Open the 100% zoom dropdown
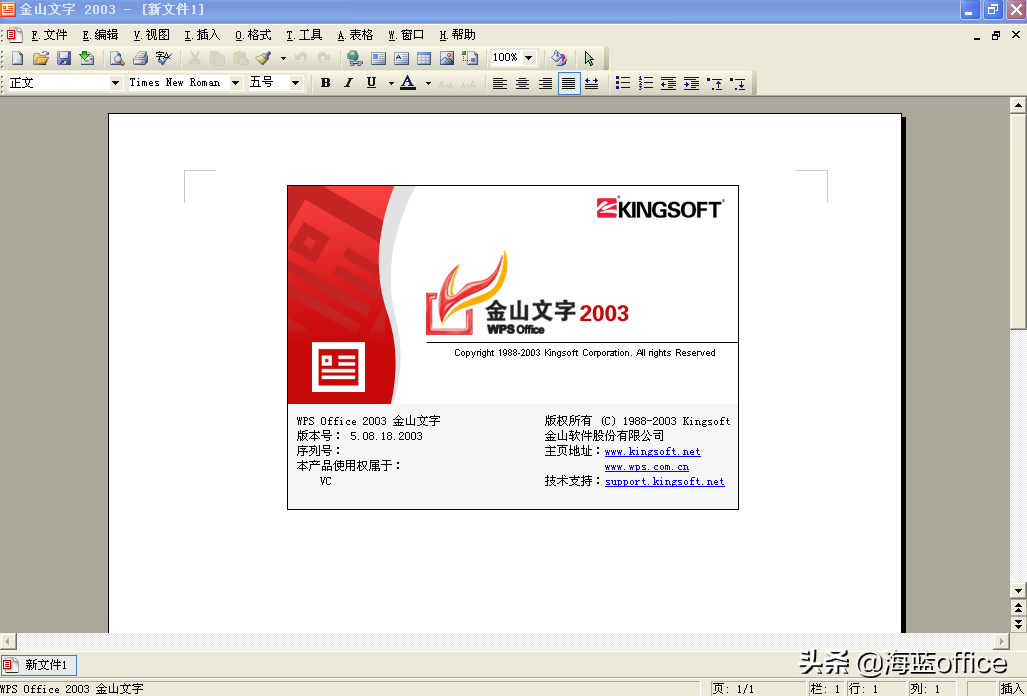Screen dimensions: 1027x696 (x=529, y=58)
